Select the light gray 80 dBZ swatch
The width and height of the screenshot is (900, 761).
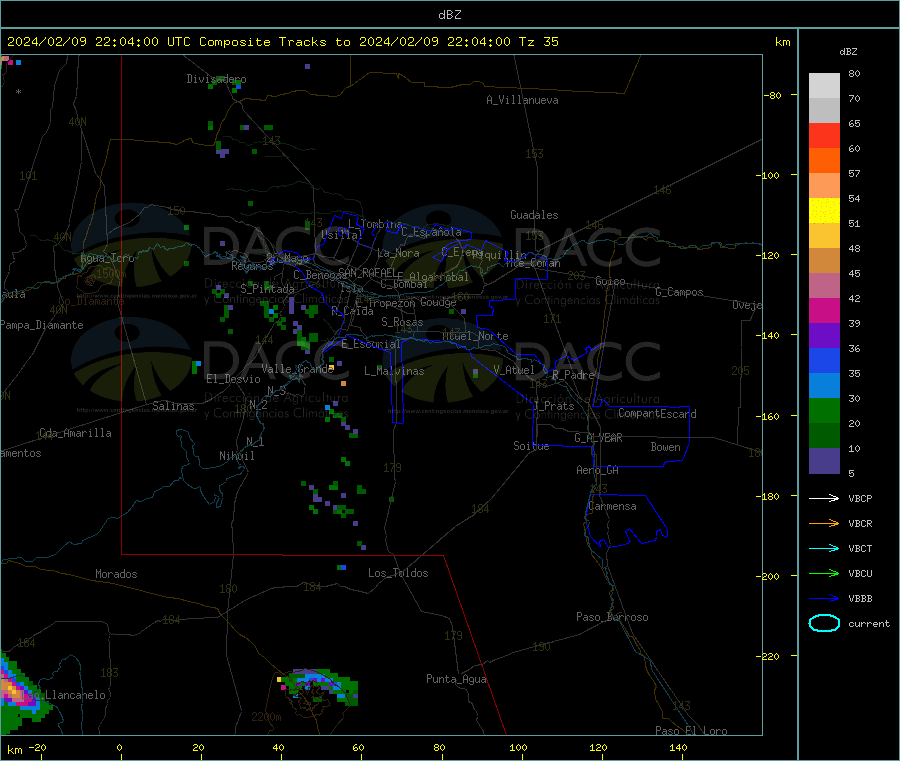[x=824, y=86]
